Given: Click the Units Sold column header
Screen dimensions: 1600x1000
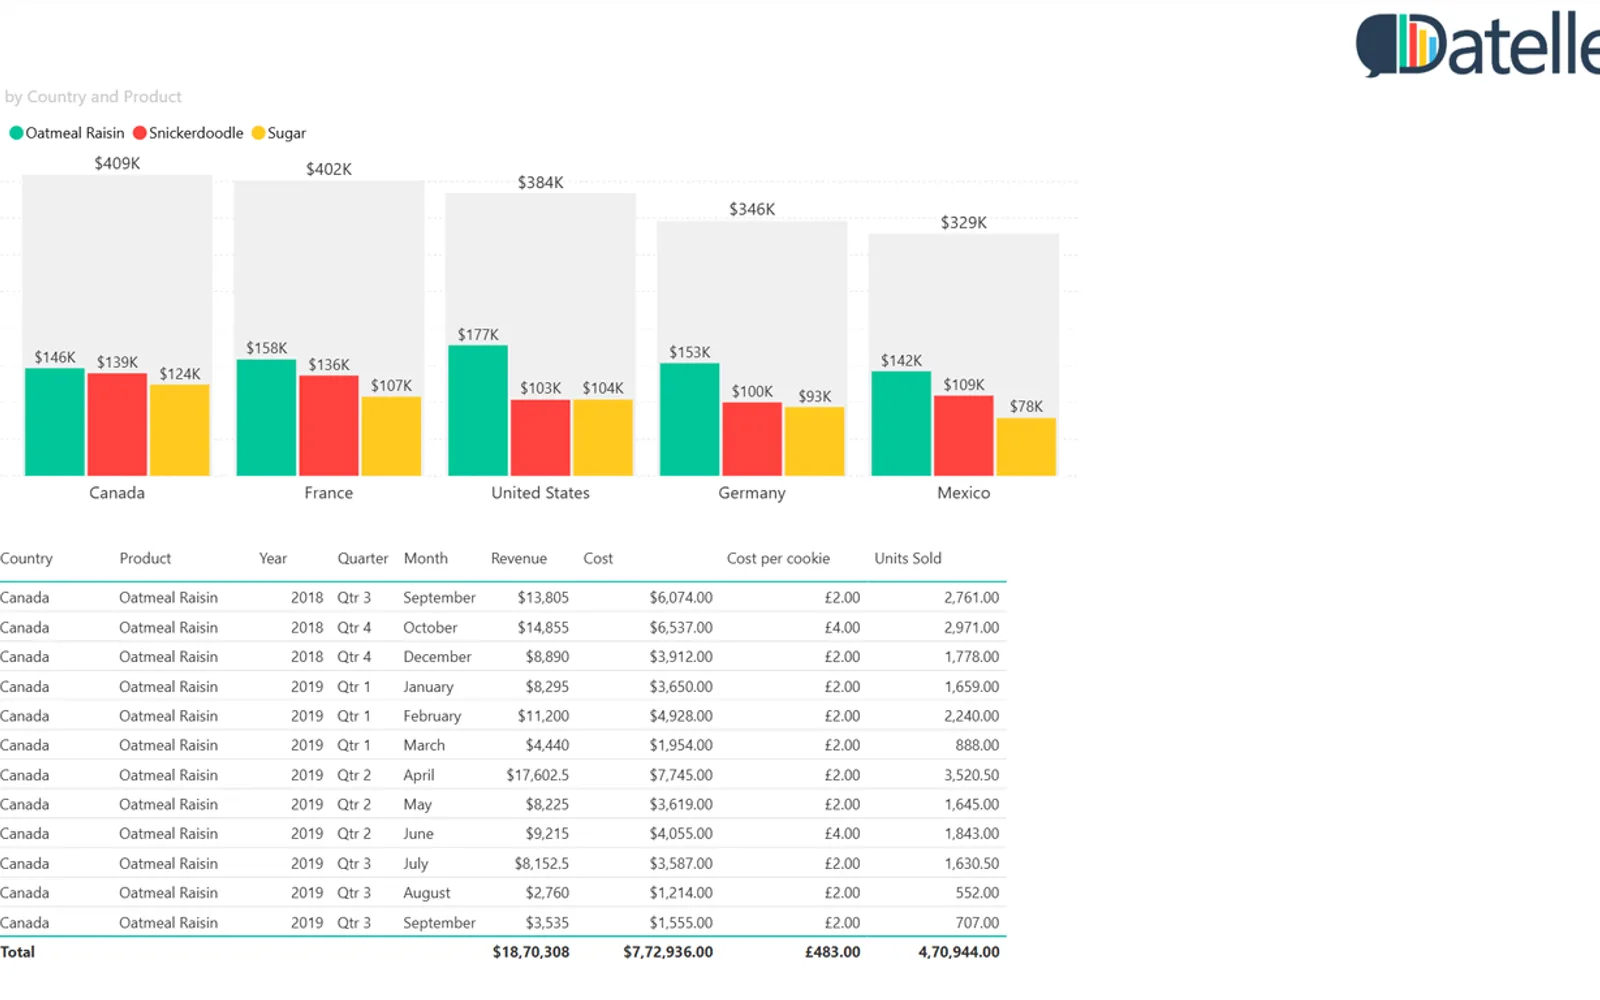Looking at the screenshot, I should click(x=908, y=558).
